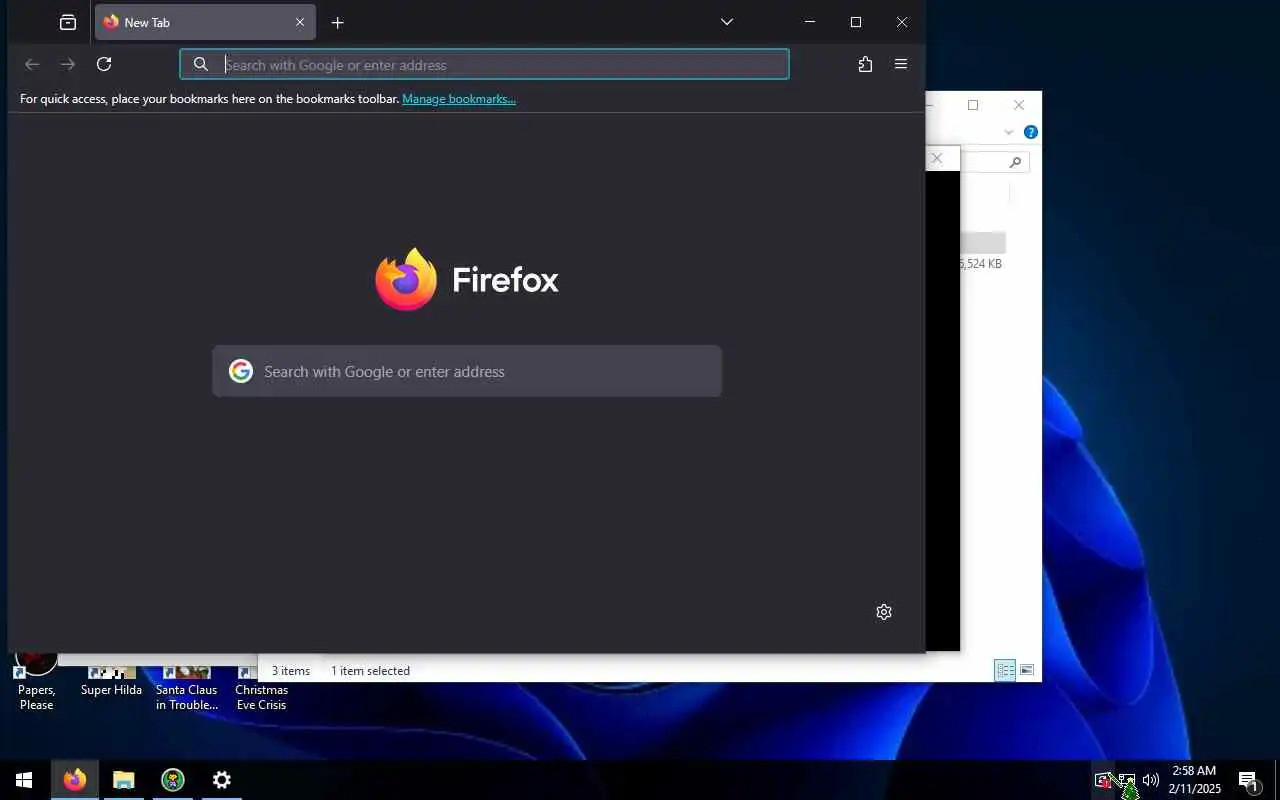Image resolution: width=1280 pixels, height=800 pixels.
Task: Open the List all tabs dropdown
Action: pyautogui.click(x=727, y=22)
